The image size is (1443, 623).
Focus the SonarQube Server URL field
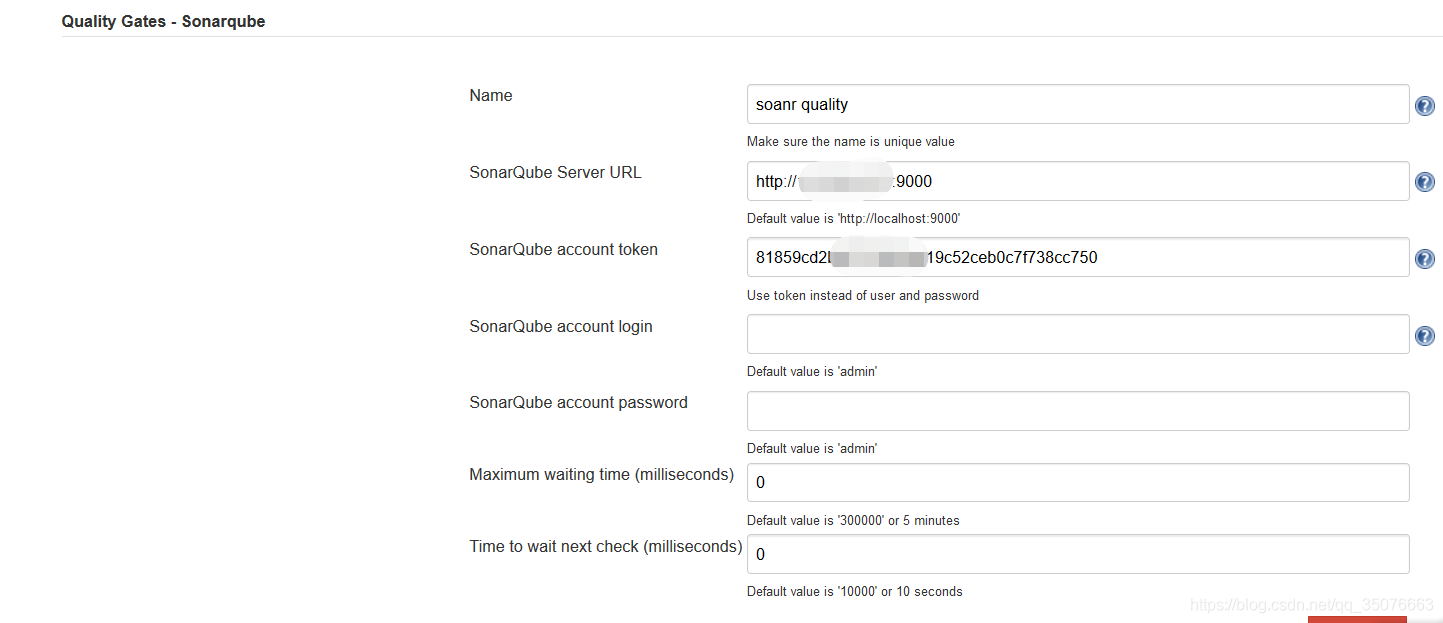coord(1078,181)
